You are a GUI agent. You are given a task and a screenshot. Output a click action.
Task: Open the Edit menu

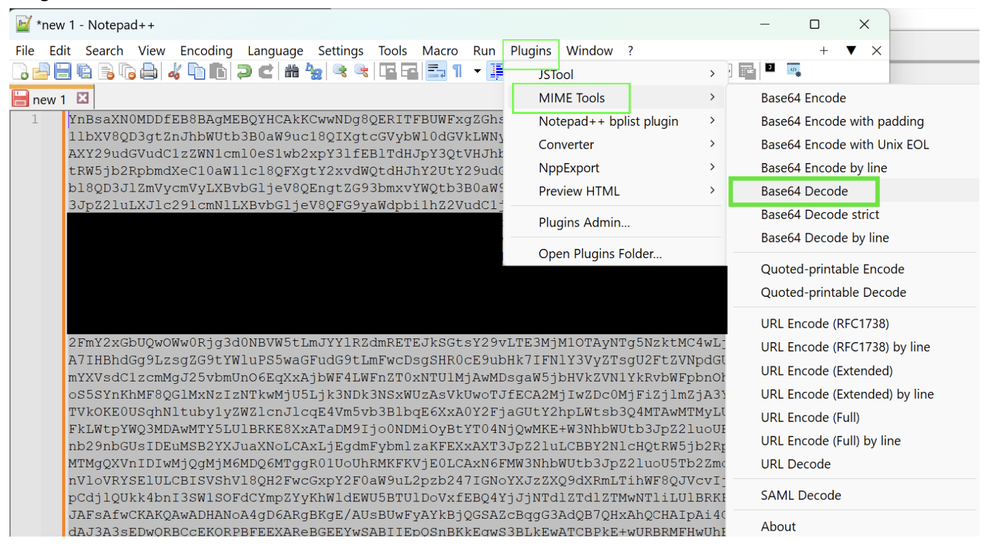[60, 50]
